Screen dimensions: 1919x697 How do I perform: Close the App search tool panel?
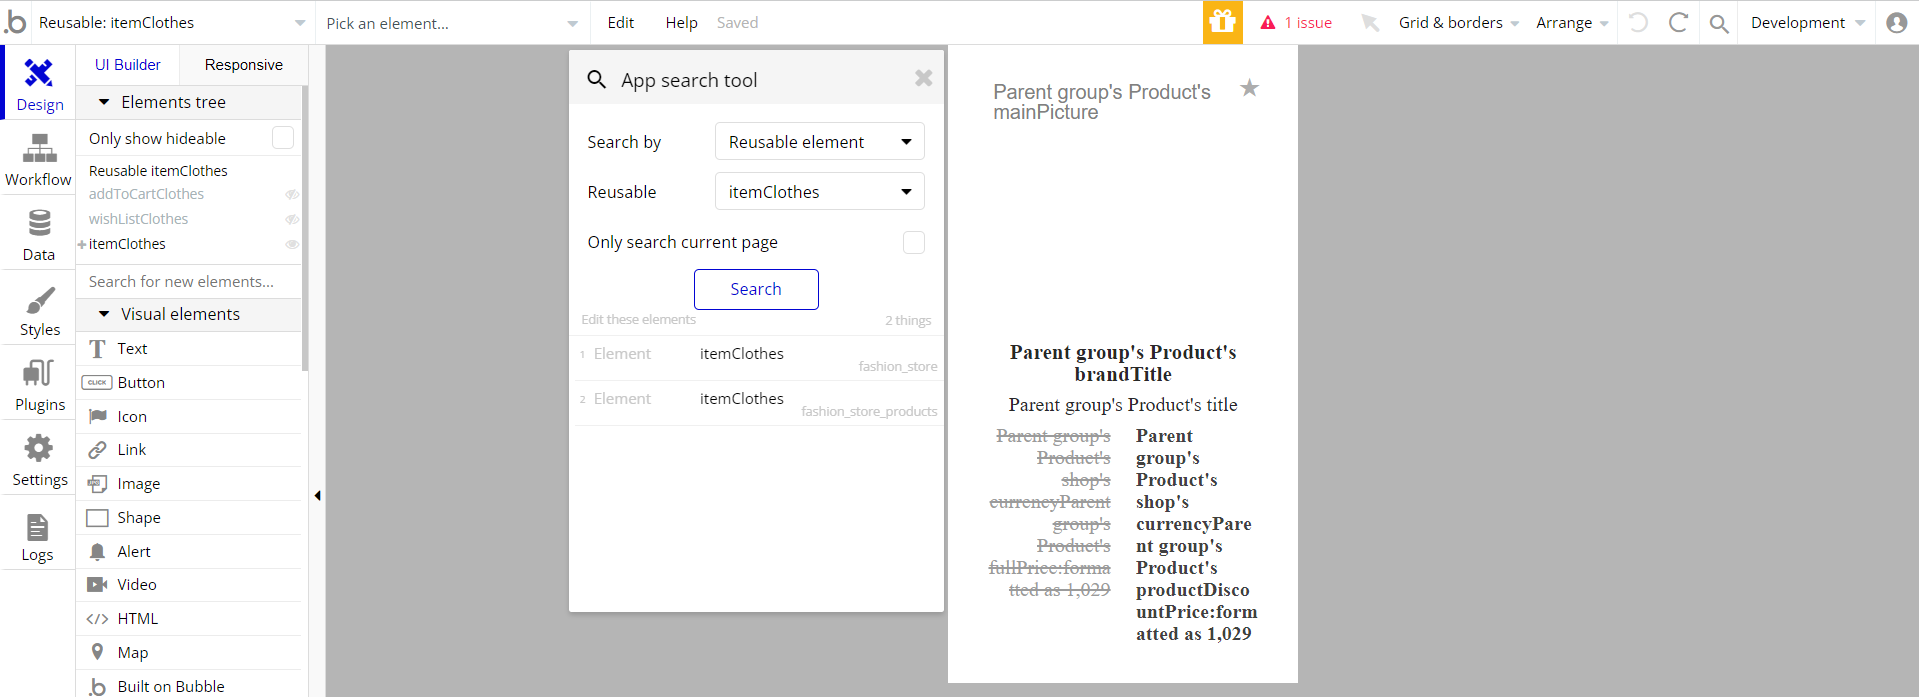tap(923, 78)
